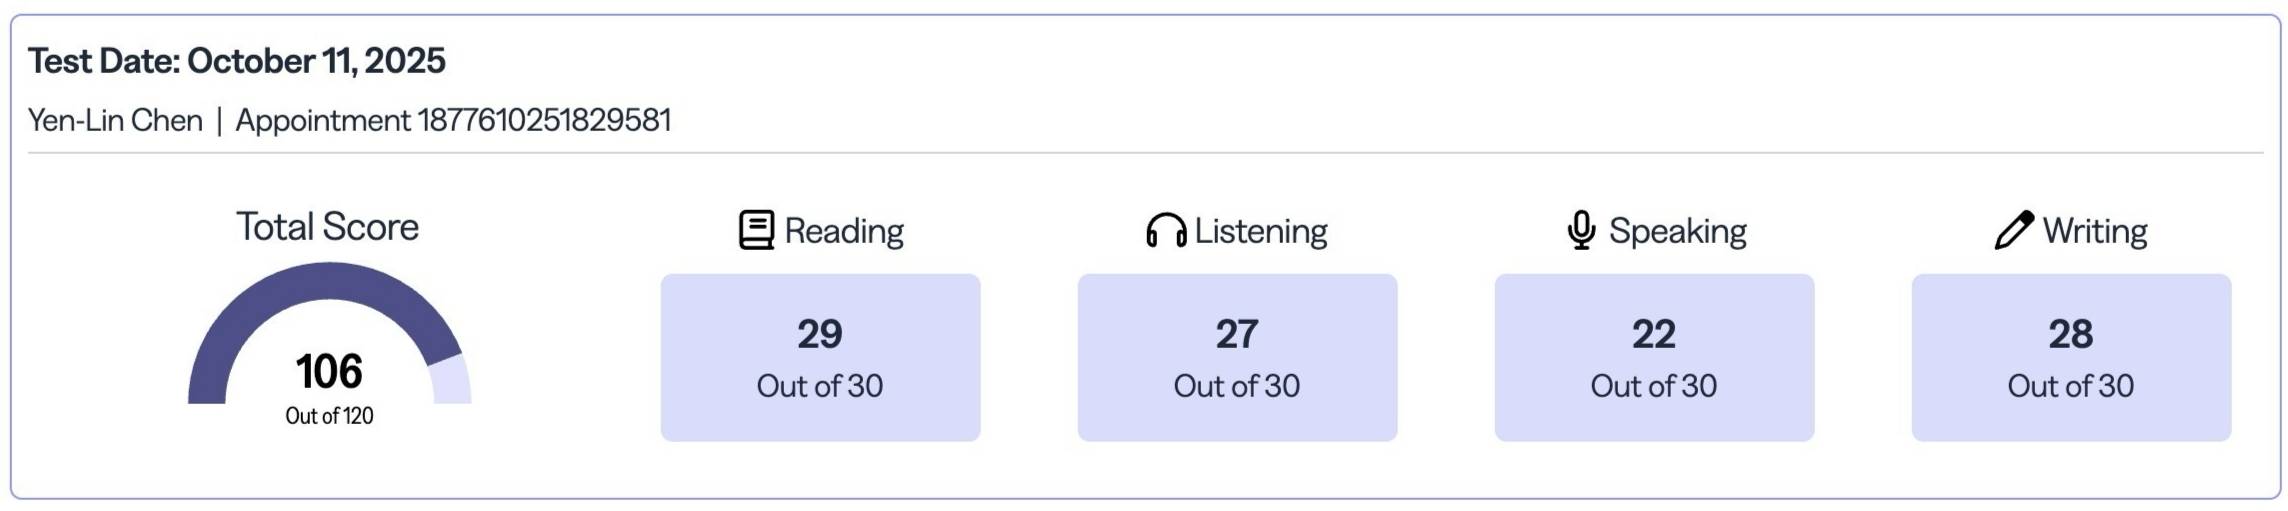
Task: Click the total score number 106
Action: pyautogui.click(x=329, y=371)
